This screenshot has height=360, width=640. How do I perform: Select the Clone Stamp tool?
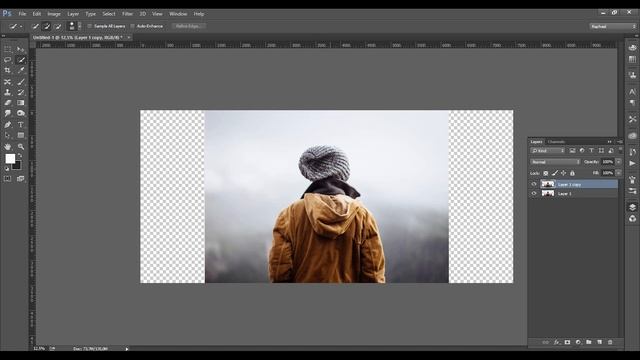8,92
